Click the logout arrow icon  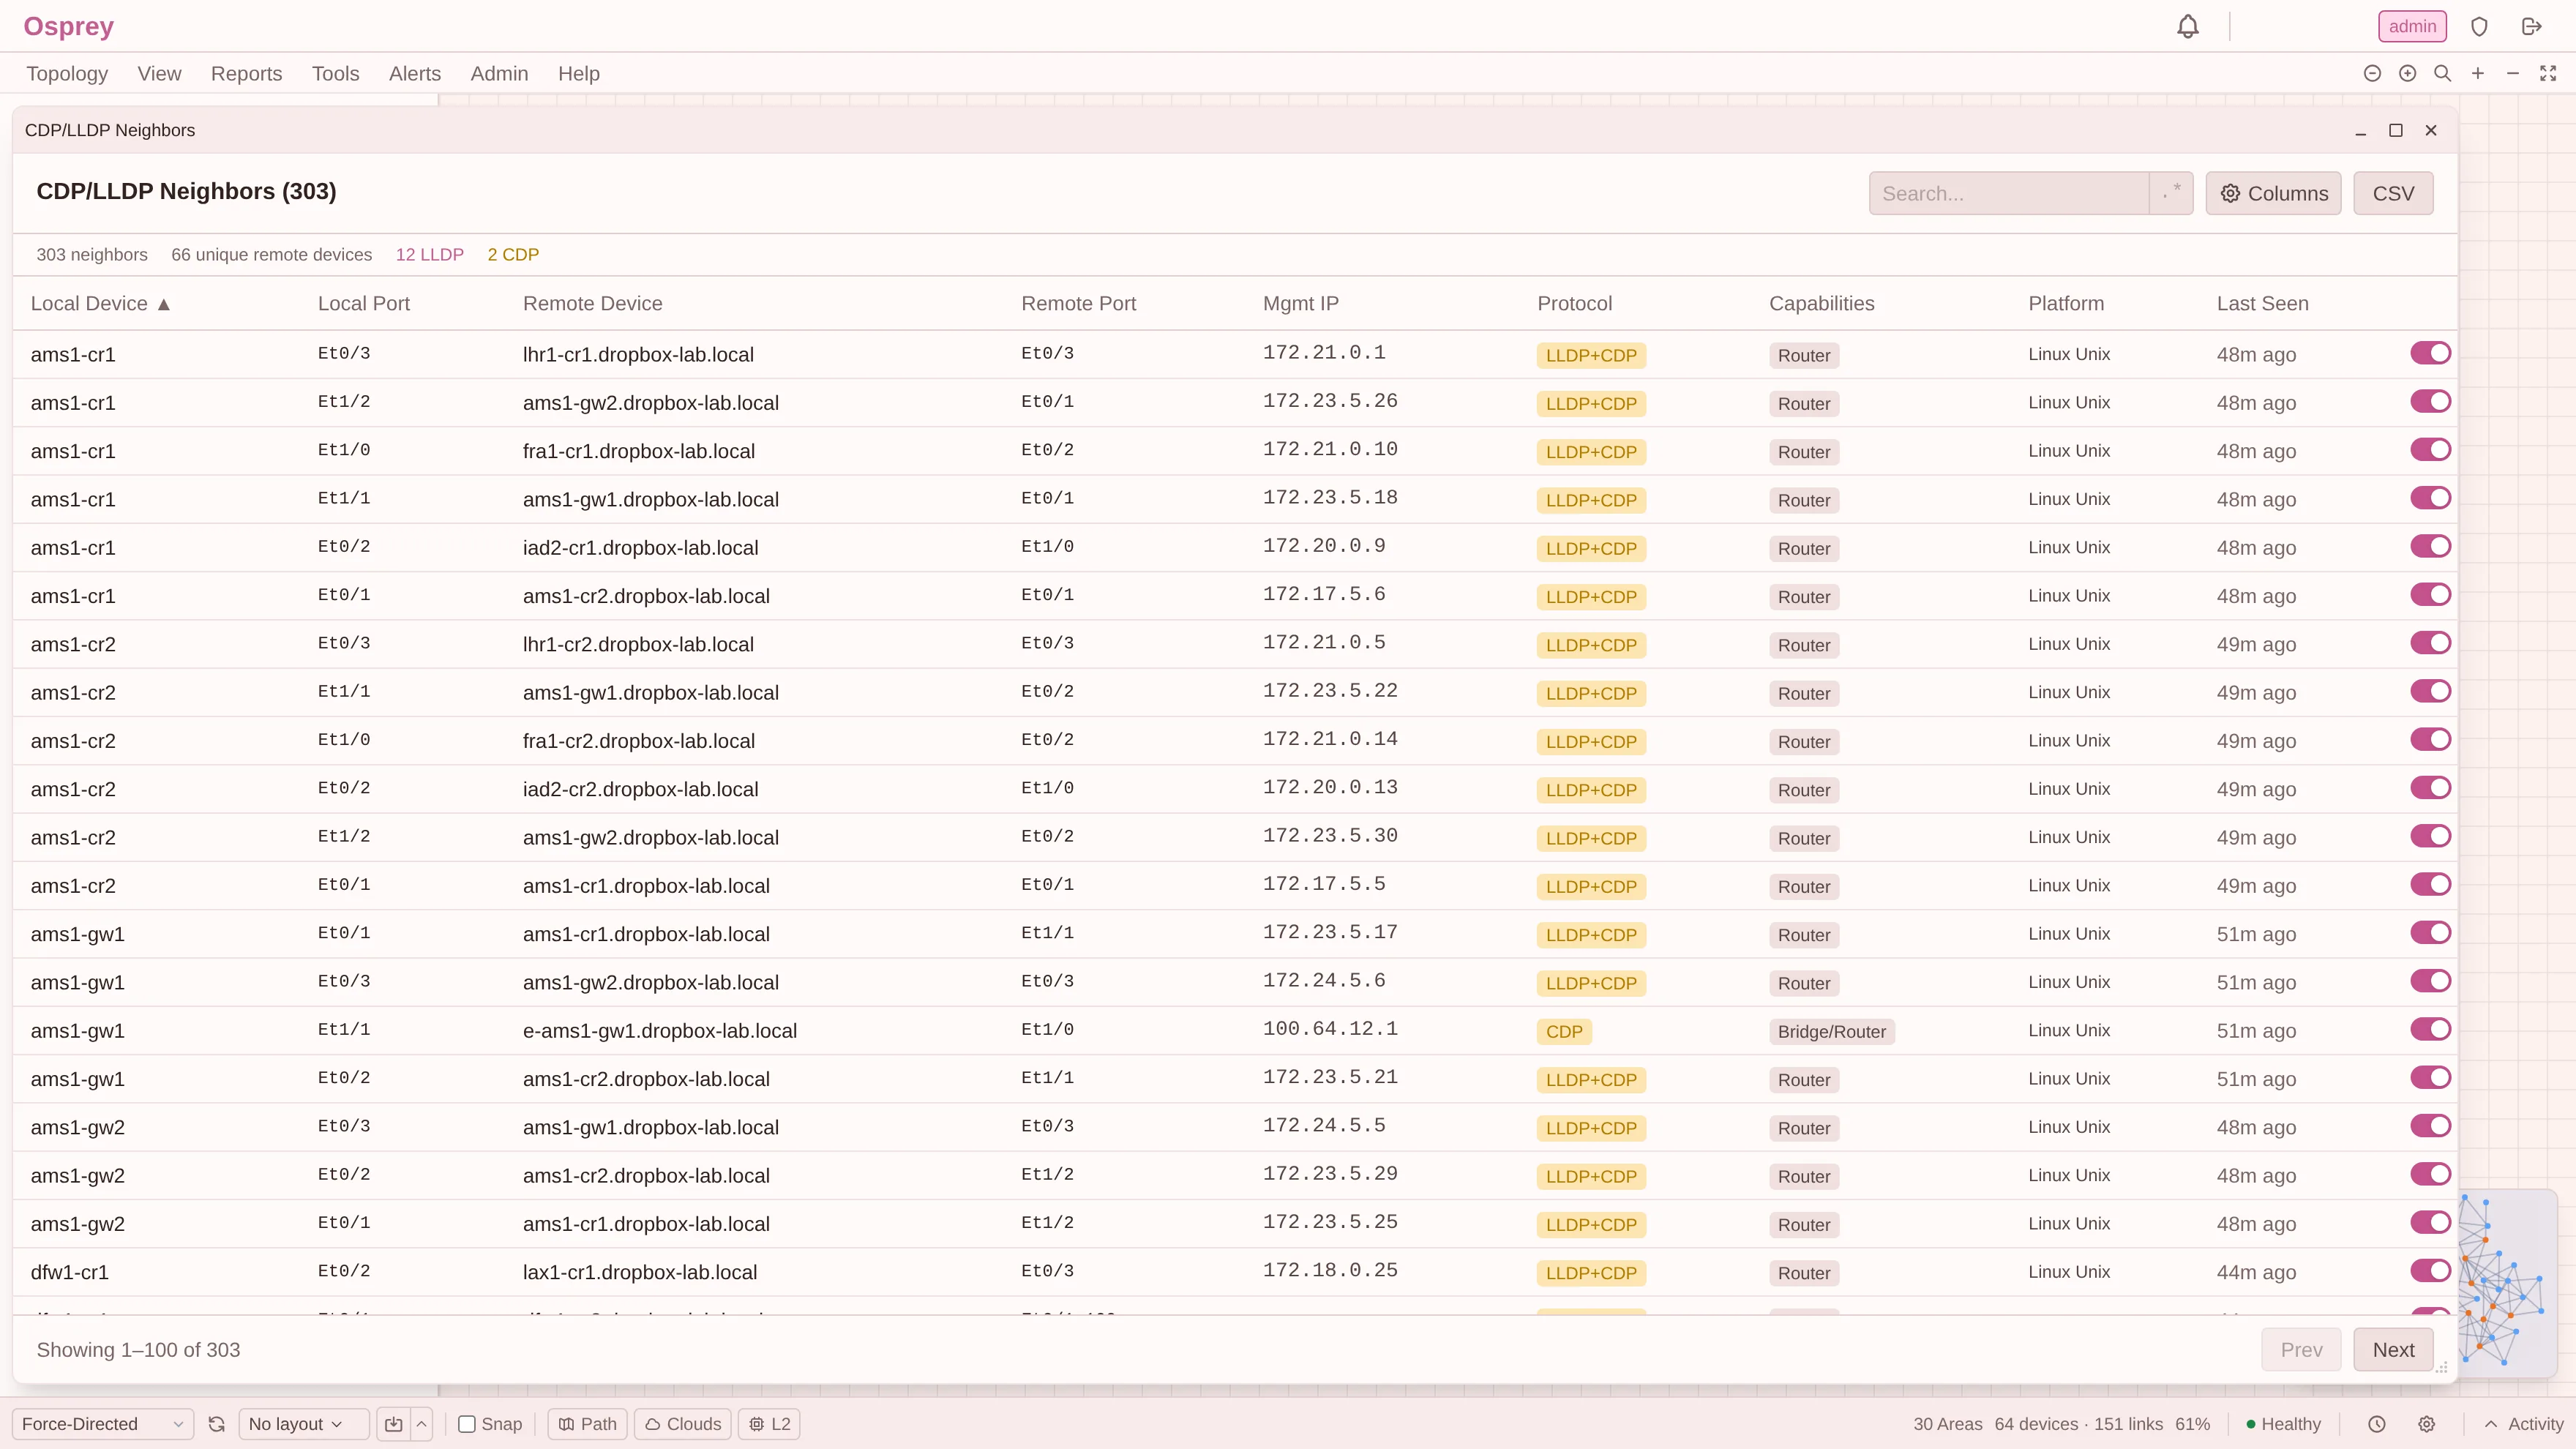coord(2532,27)
